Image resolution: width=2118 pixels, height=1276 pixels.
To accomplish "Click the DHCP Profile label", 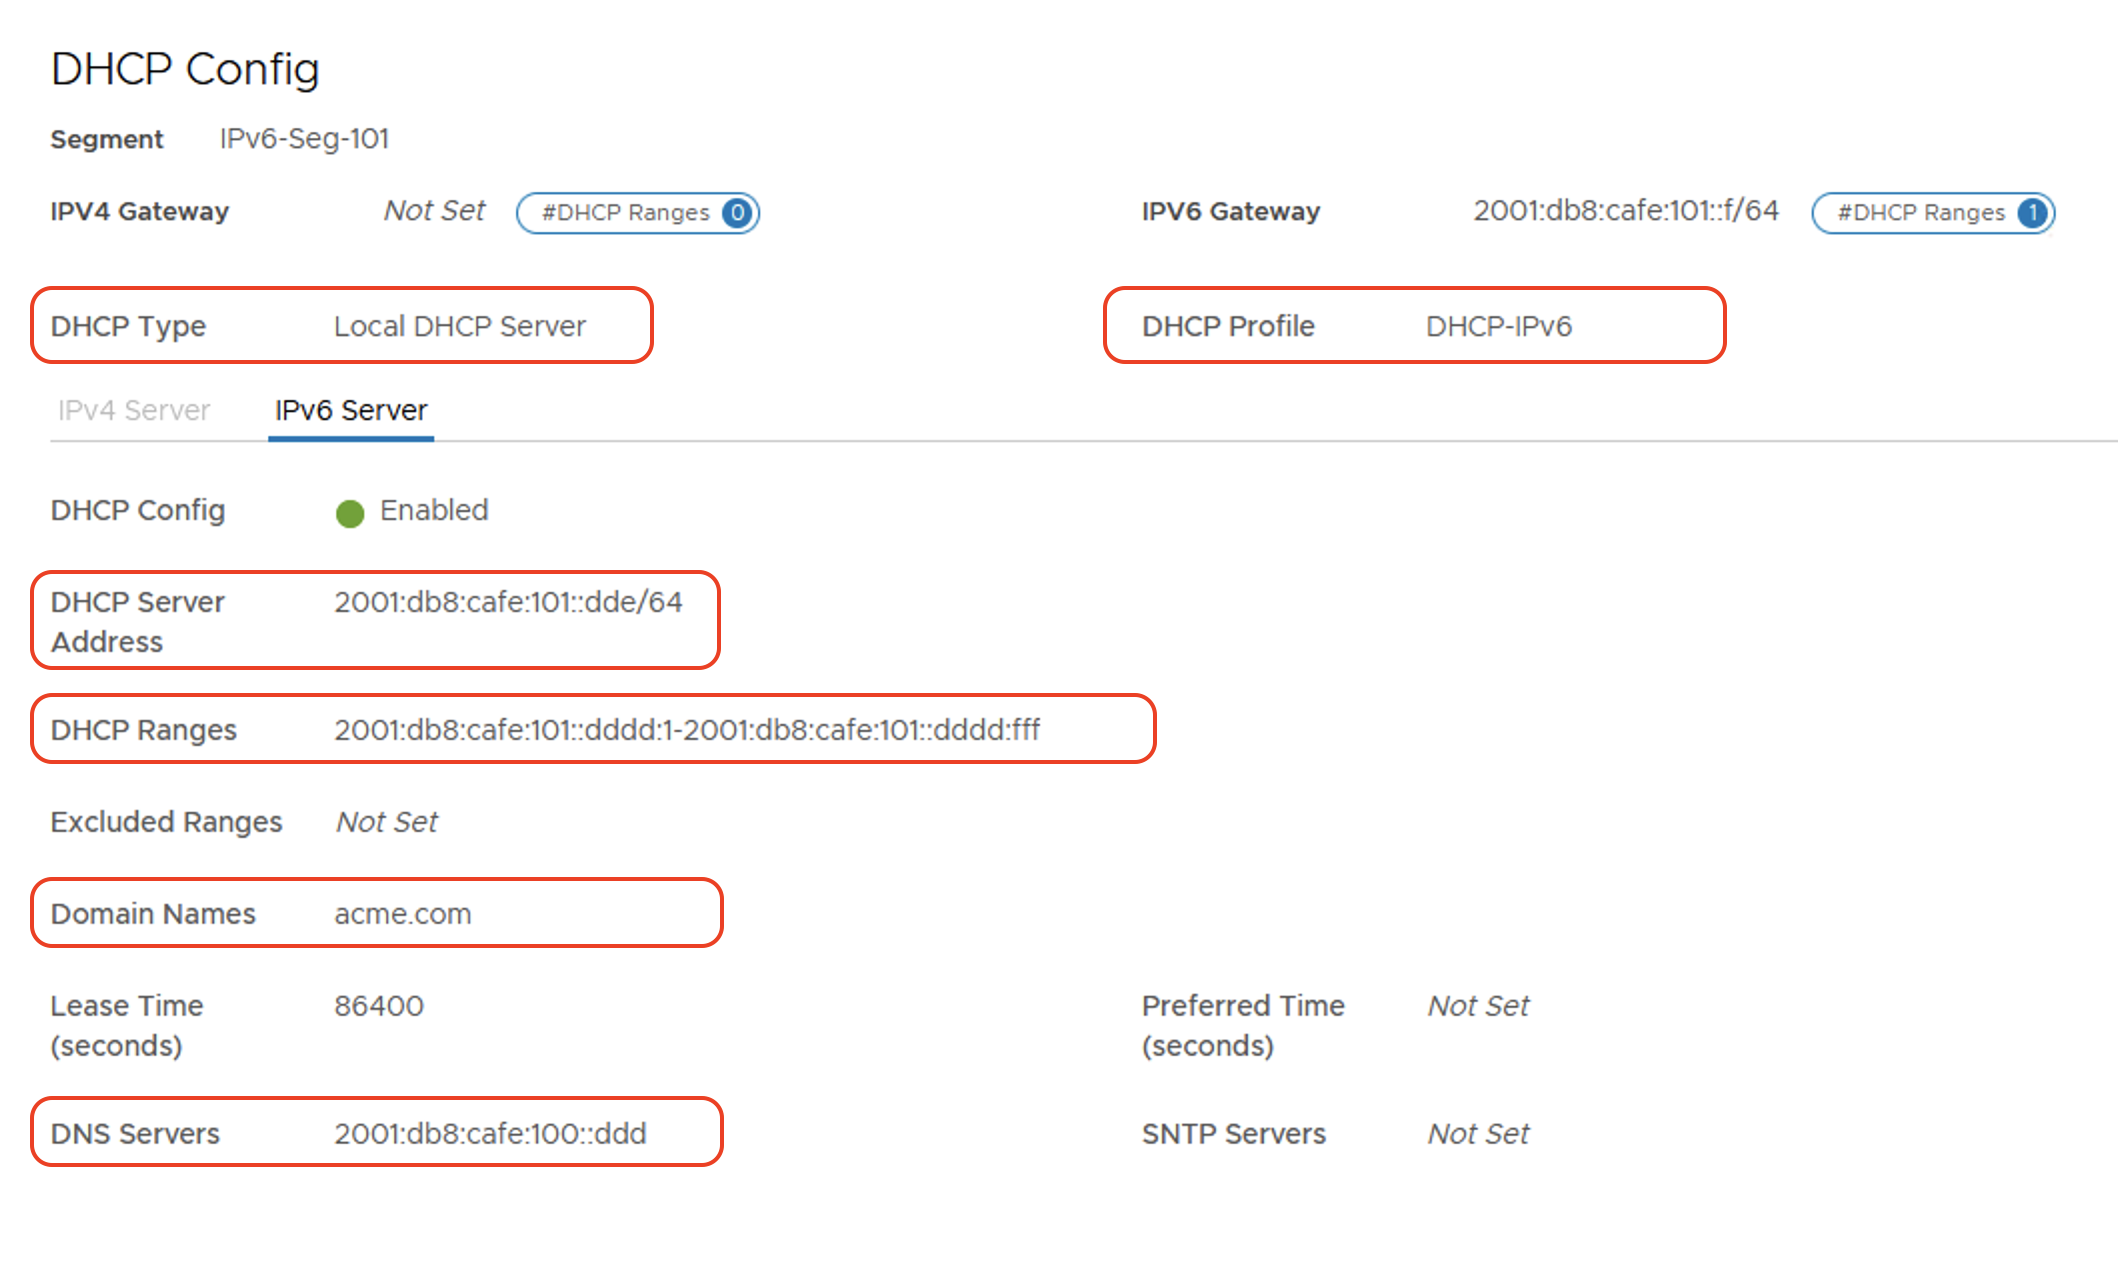I will tap(1228, 326).
